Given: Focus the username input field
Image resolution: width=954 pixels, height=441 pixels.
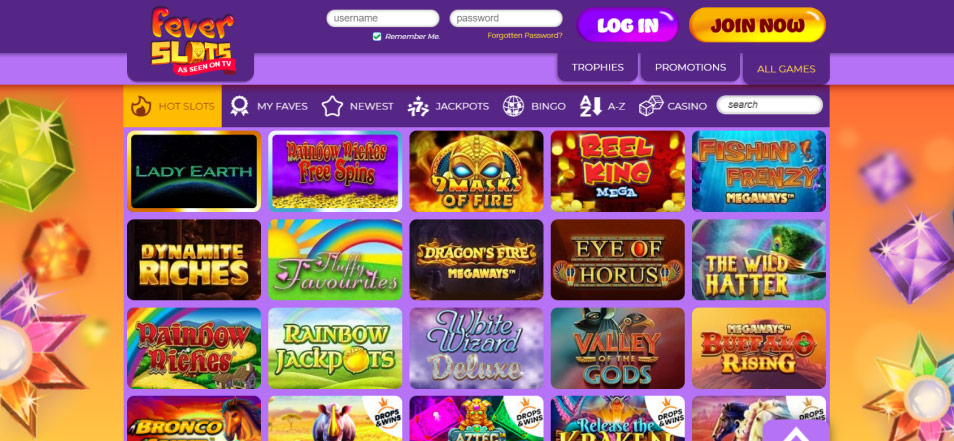Looking at the screenshot, I should (x=383, y=18).
